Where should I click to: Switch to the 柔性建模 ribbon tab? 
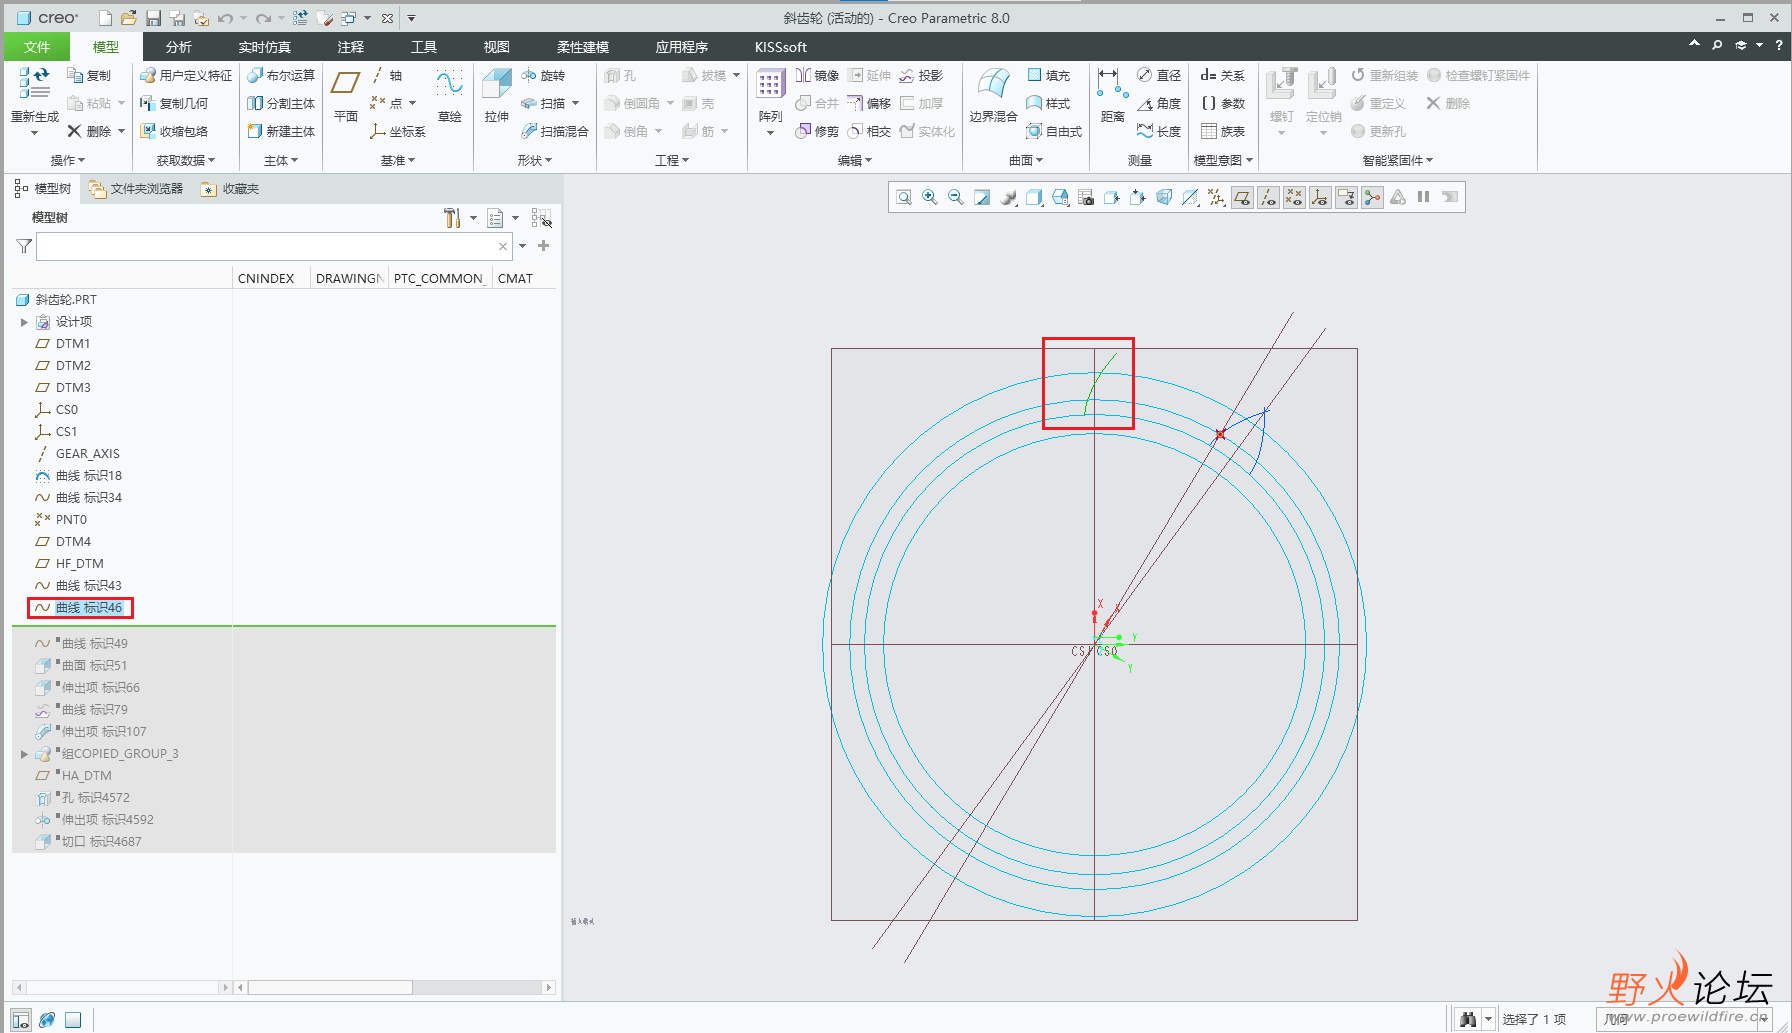(583, 47)
